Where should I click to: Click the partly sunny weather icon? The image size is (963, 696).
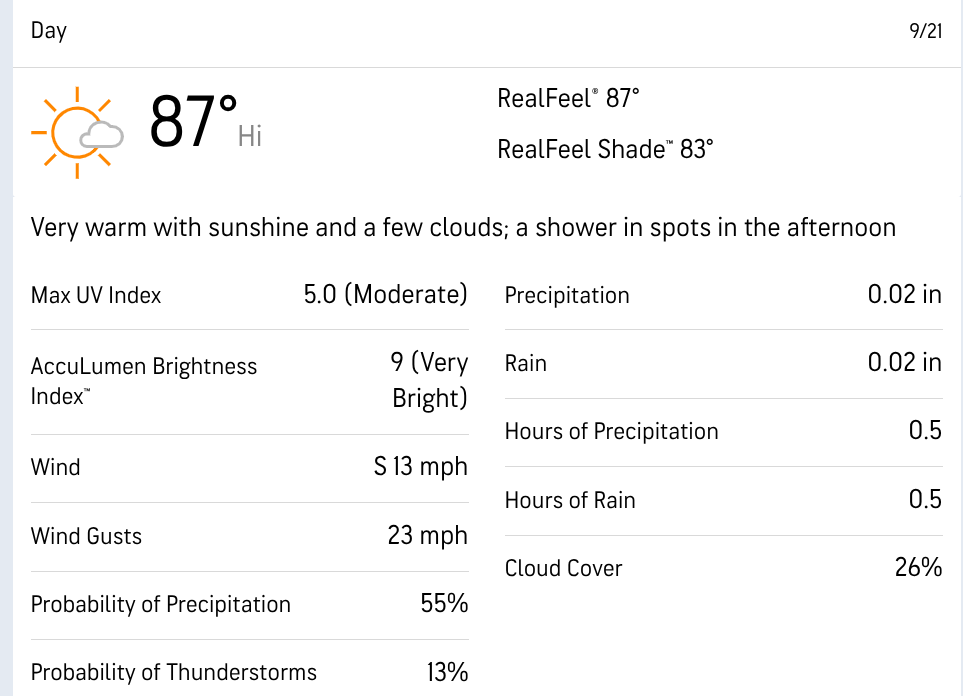(77, 133)
